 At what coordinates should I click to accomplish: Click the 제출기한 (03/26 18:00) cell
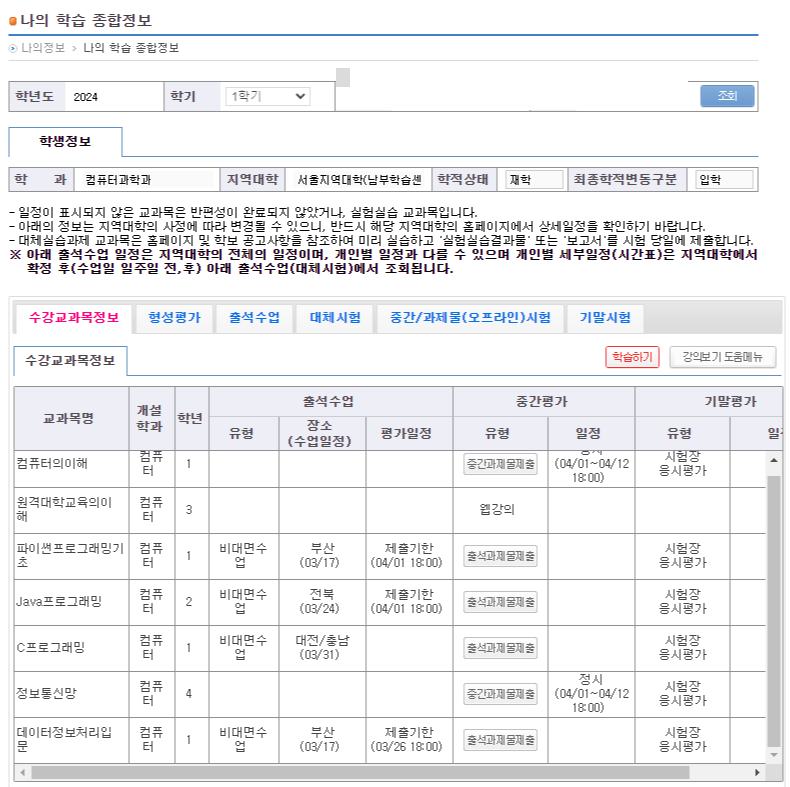tap(407, 739)
